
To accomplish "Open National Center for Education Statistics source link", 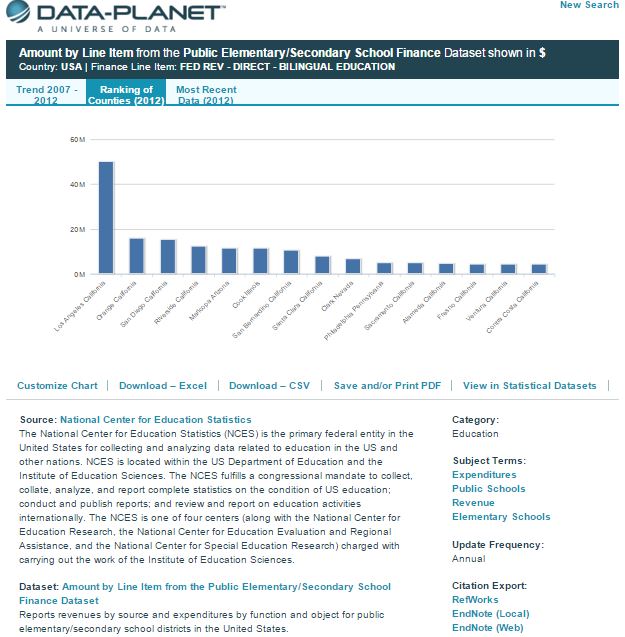I will tap(156, 420).
